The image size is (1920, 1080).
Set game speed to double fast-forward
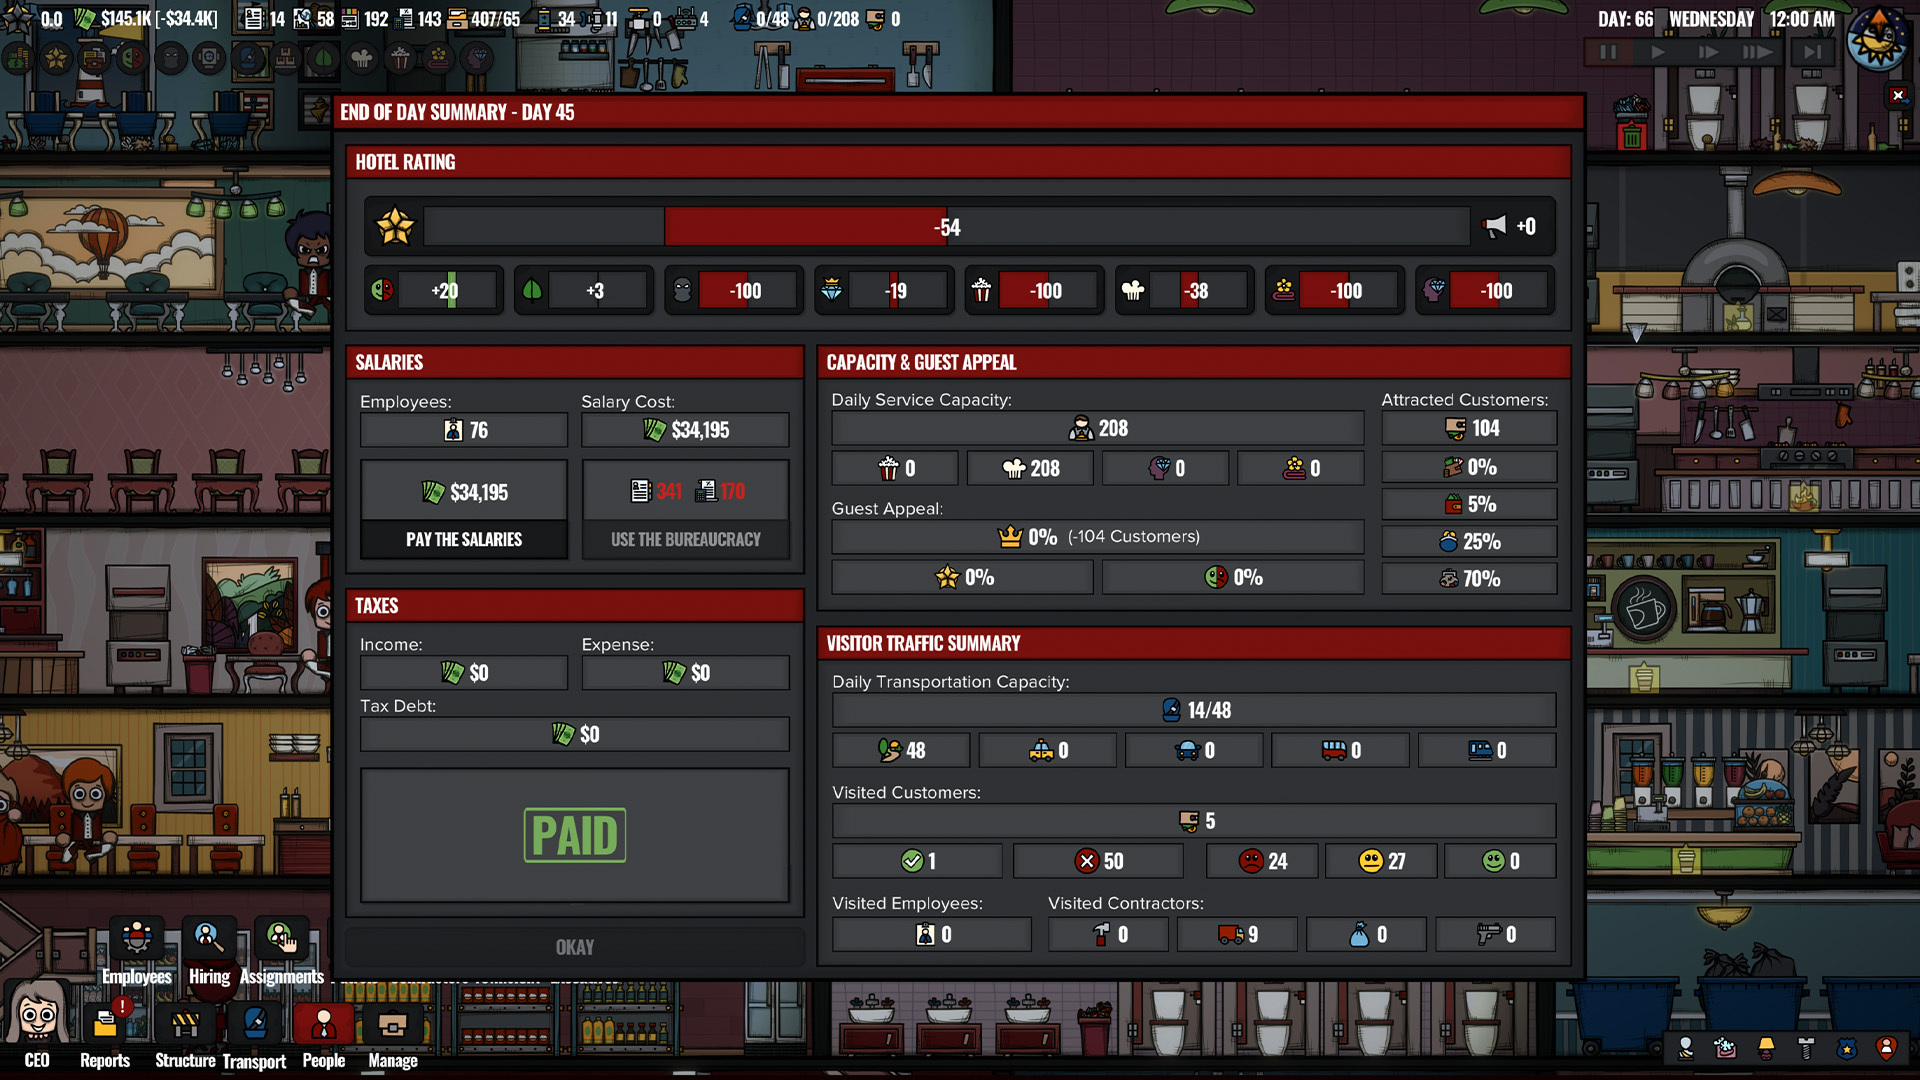pyautogui.click(x=1708, y=52)
